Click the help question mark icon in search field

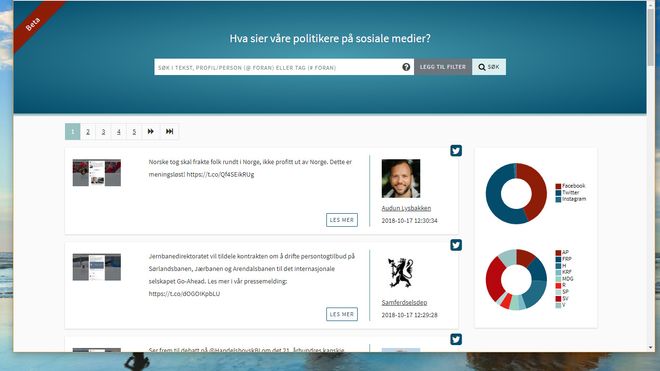[406, 67]
